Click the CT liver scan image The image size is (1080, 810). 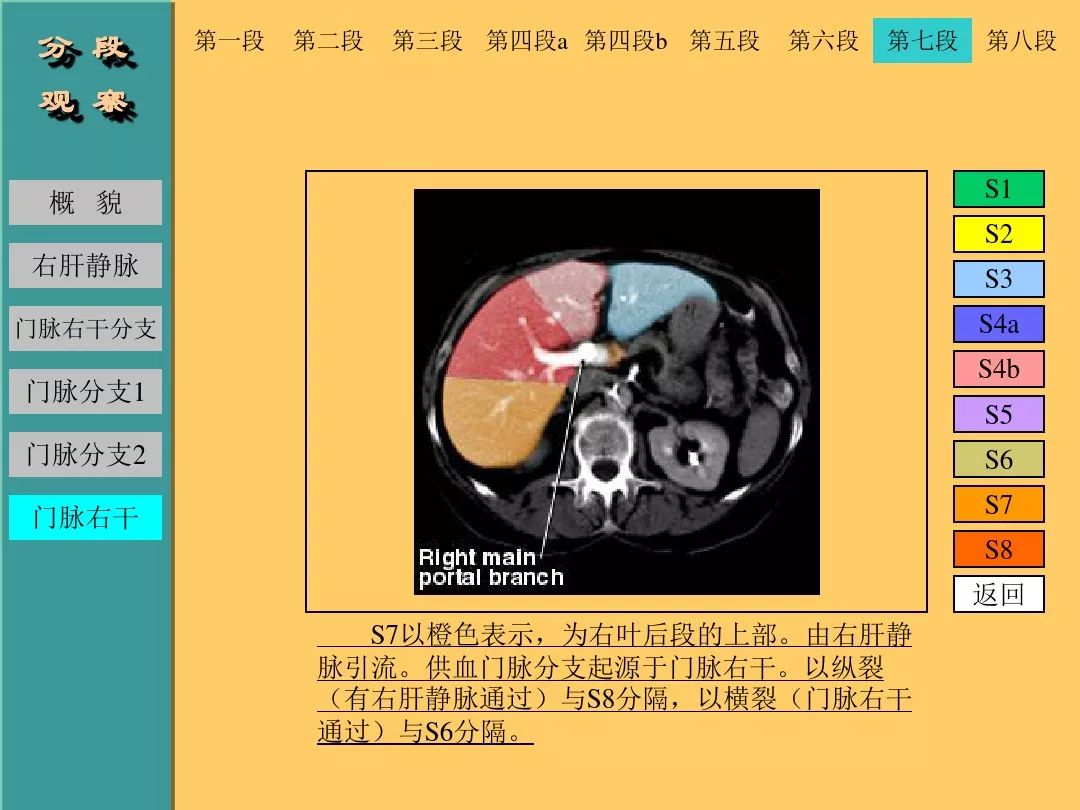tap(616, 391)
